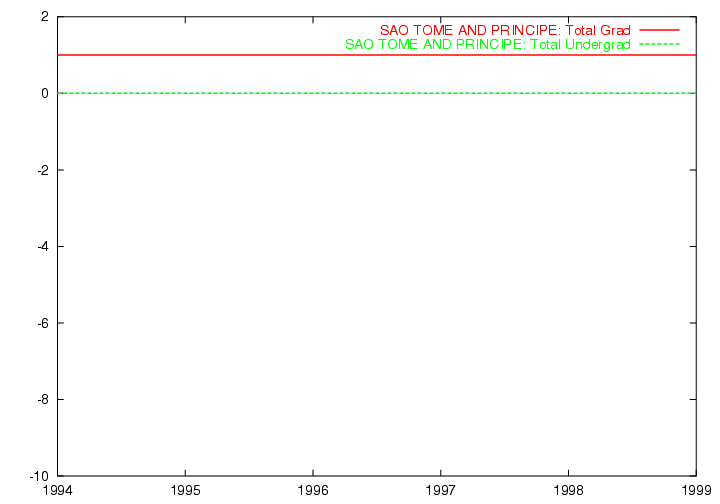Click the y-axis label -8

point(43,400)
